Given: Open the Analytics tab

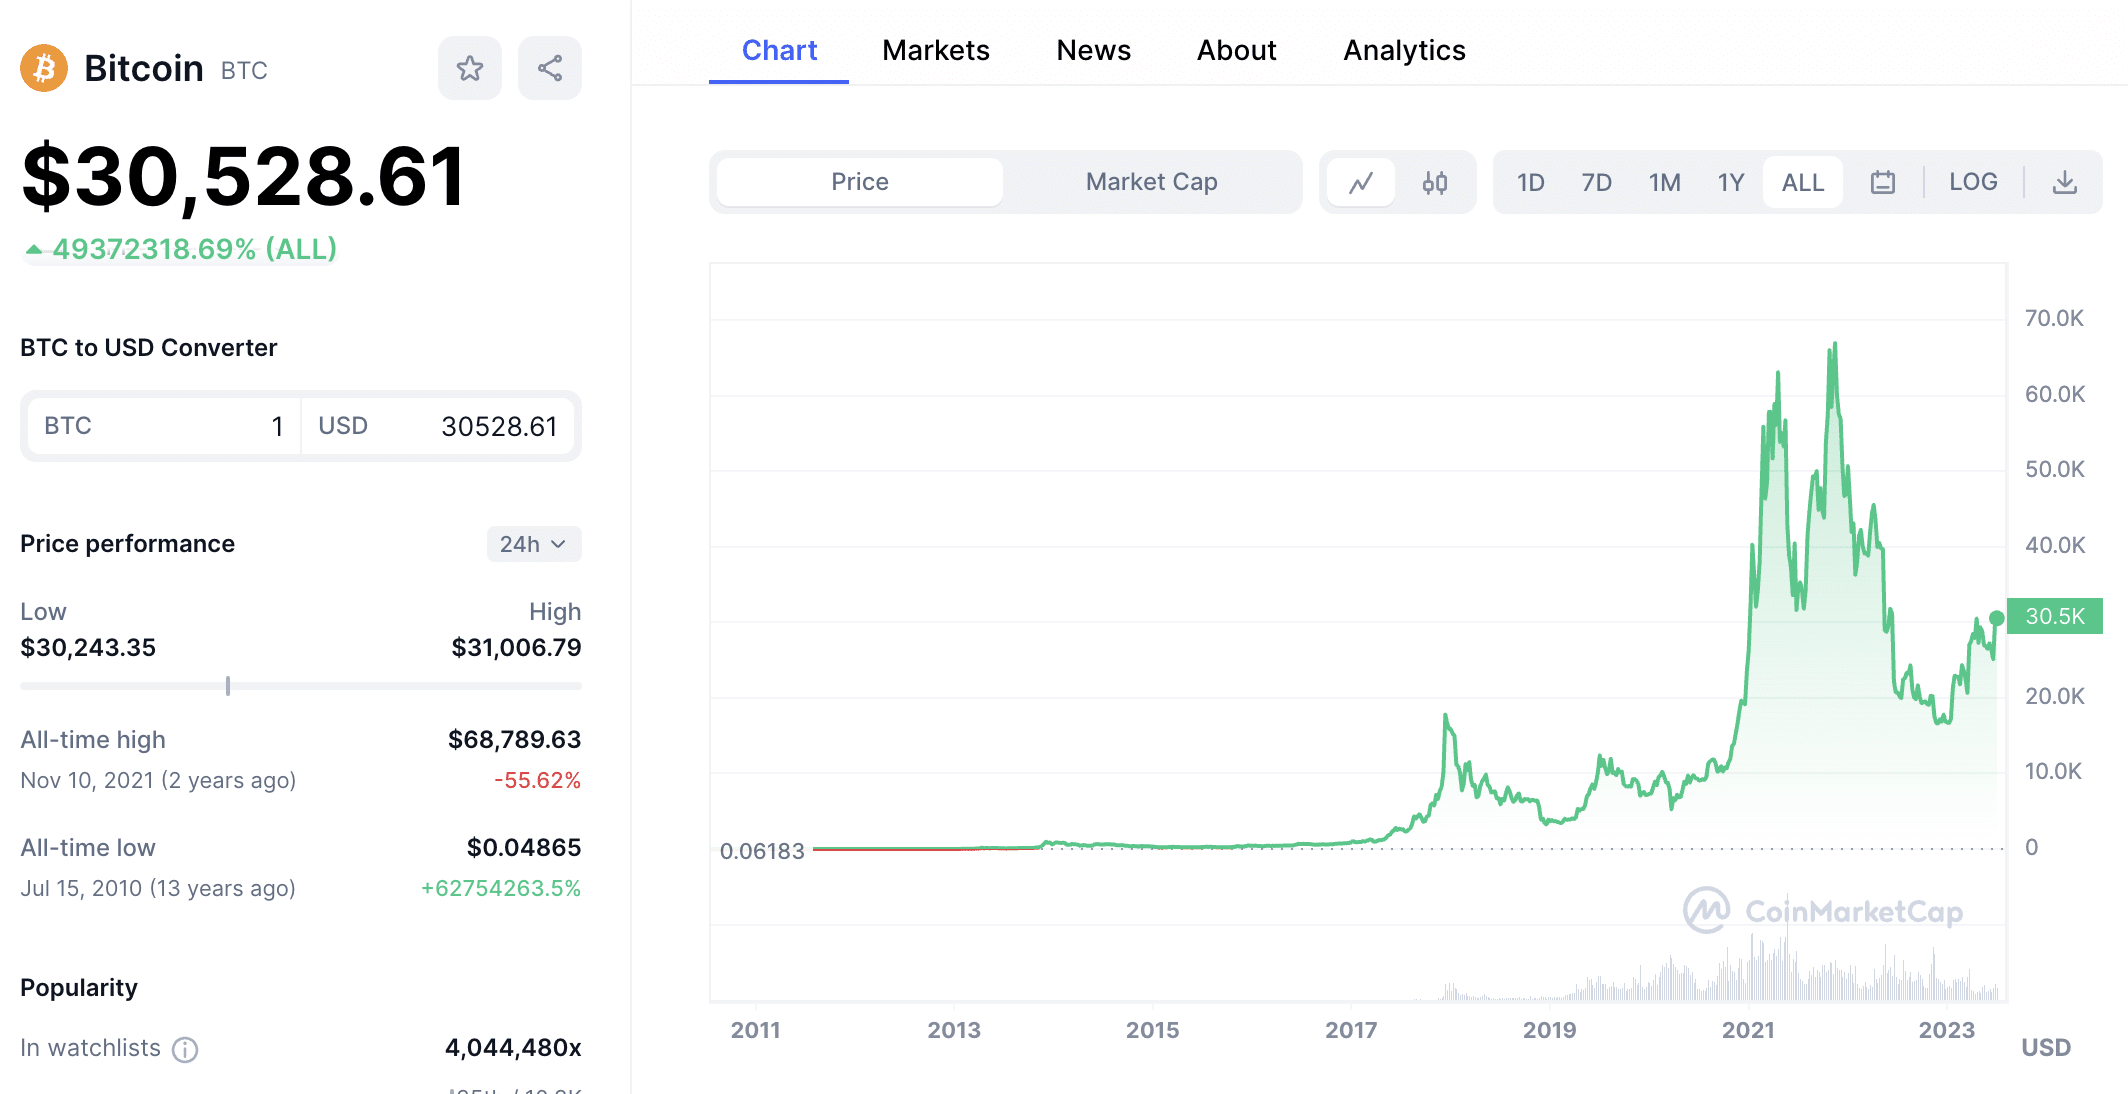Looking at the screenshot, I should pos(1404,49).
